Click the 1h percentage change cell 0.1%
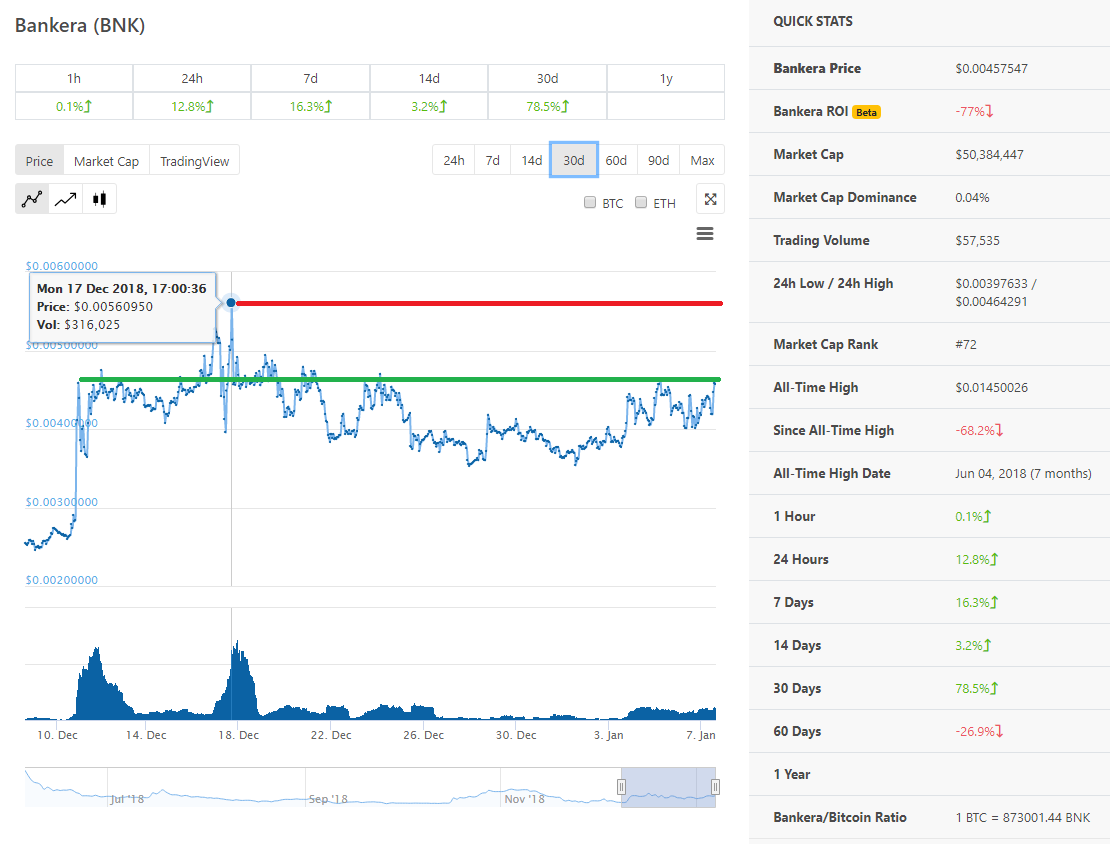1110x844 pixels. pyautogui.click(x=74, y=106)
